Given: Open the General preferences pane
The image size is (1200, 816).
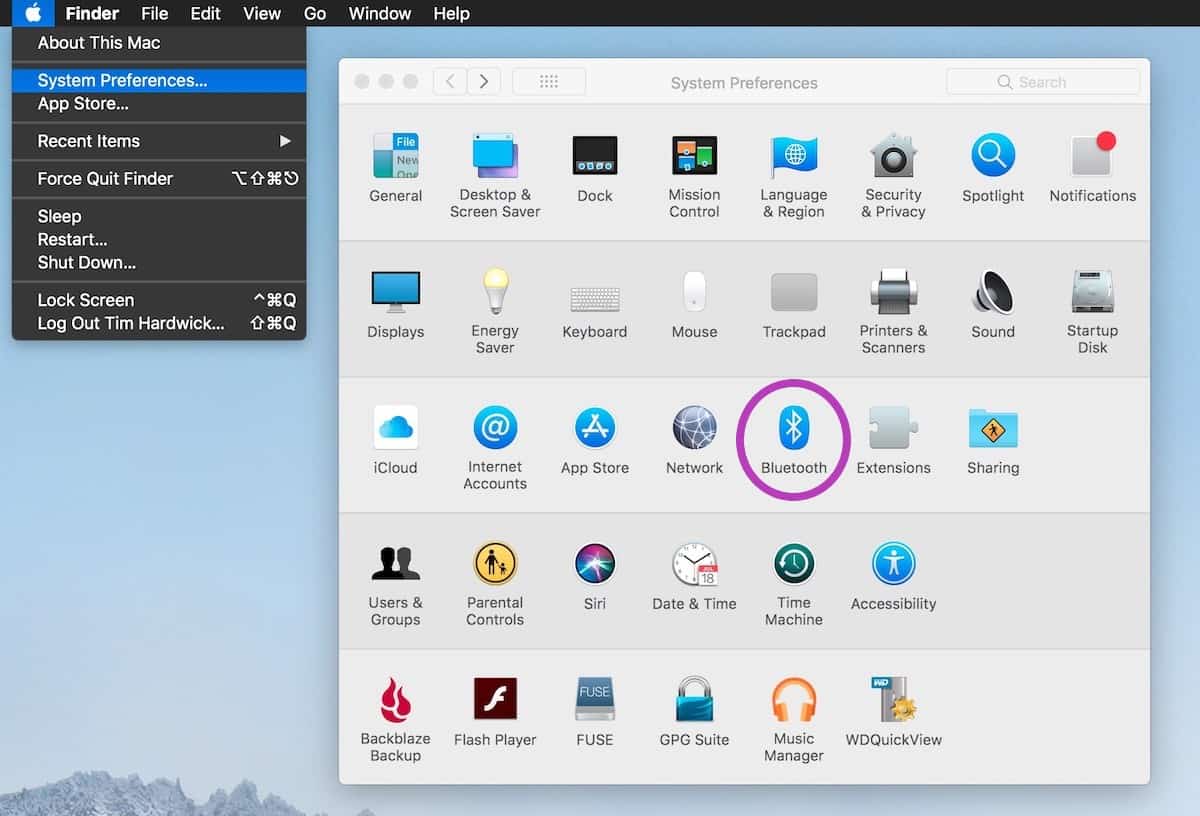Looking at the screenshot, I should click(396, 168).
